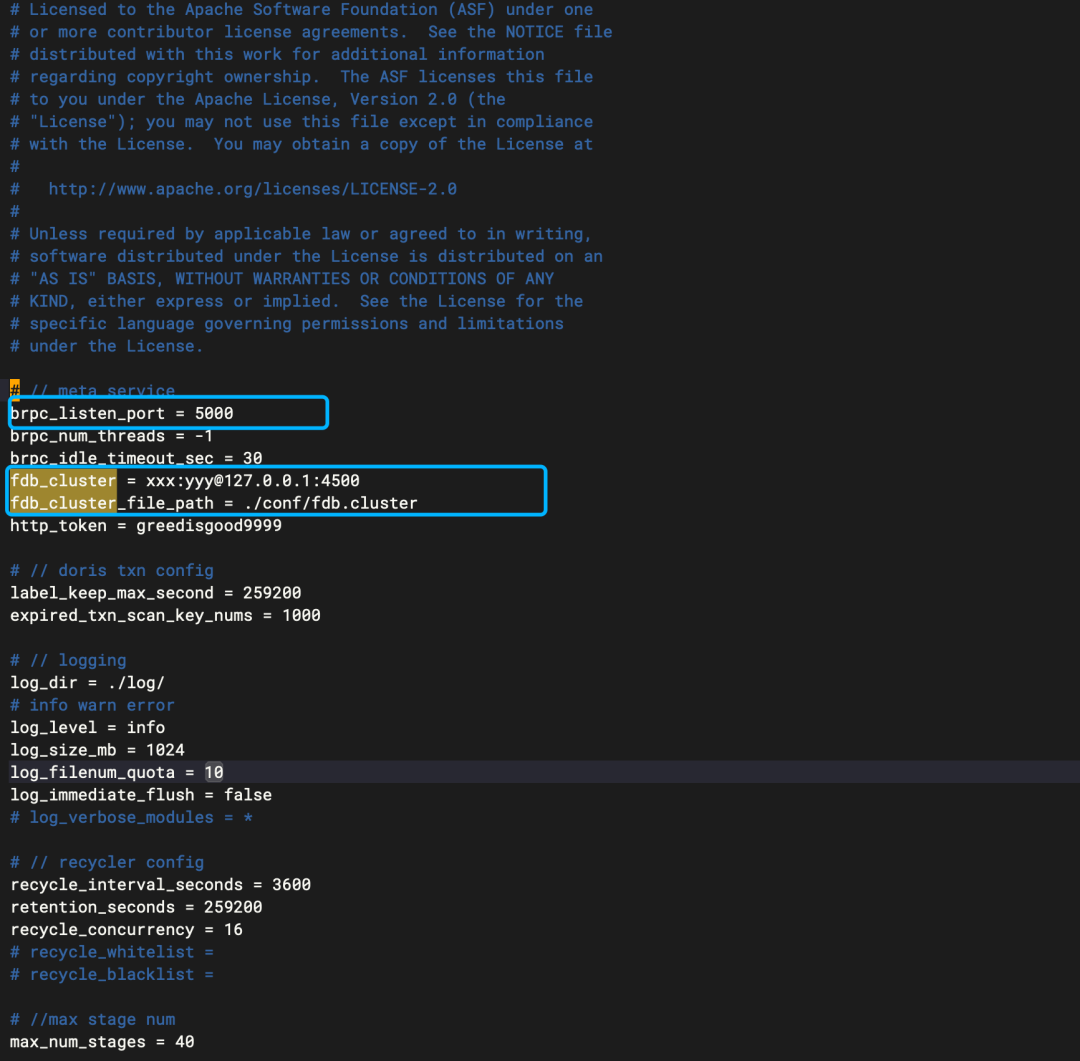Viewport: 1080px width, 1061px height.
Task: Click retention_seconds = 259200 line
Action: (136, 907)
